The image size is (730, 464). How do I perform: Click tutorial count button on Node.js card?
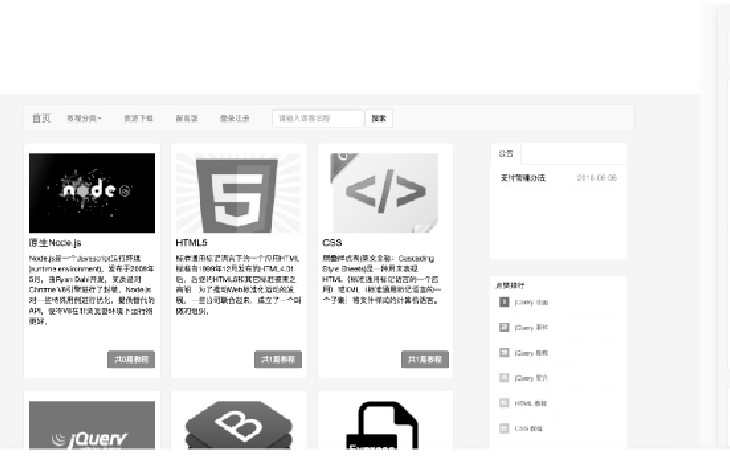coord(131,359)
